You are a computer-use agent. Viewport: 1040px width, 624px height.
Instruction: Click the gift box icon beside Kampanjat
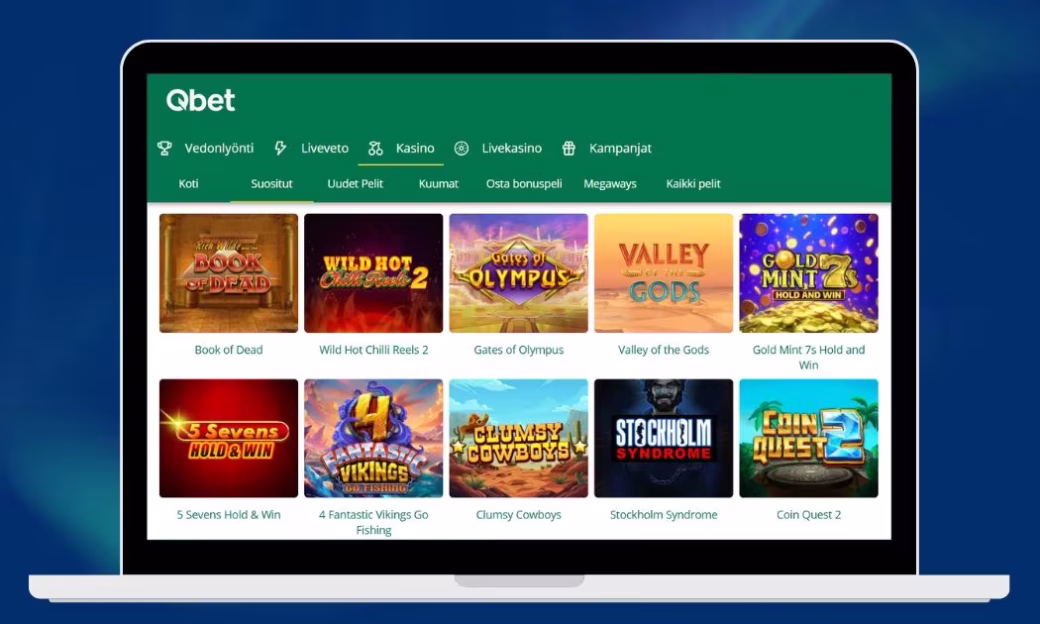[568, 148]
